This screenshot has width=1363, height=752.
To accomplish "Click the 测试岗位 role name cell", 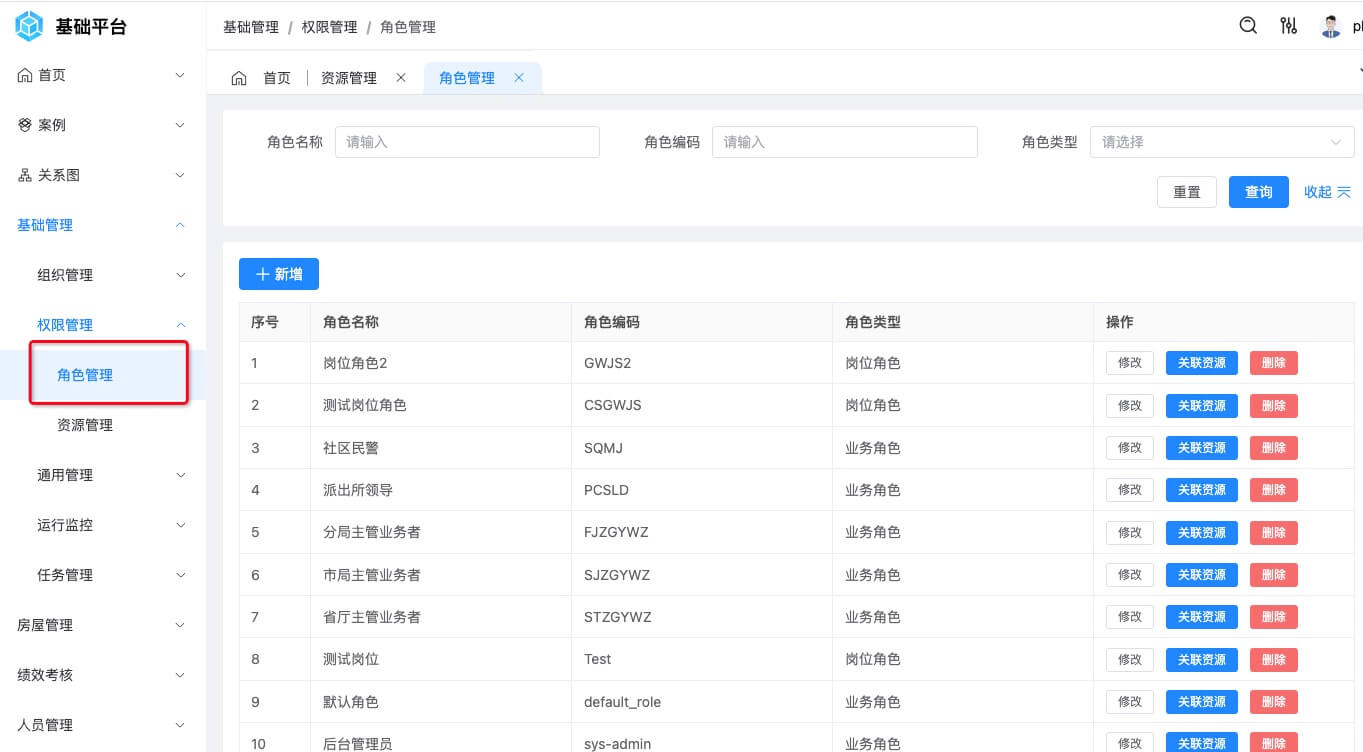I will tap(441, 659).
